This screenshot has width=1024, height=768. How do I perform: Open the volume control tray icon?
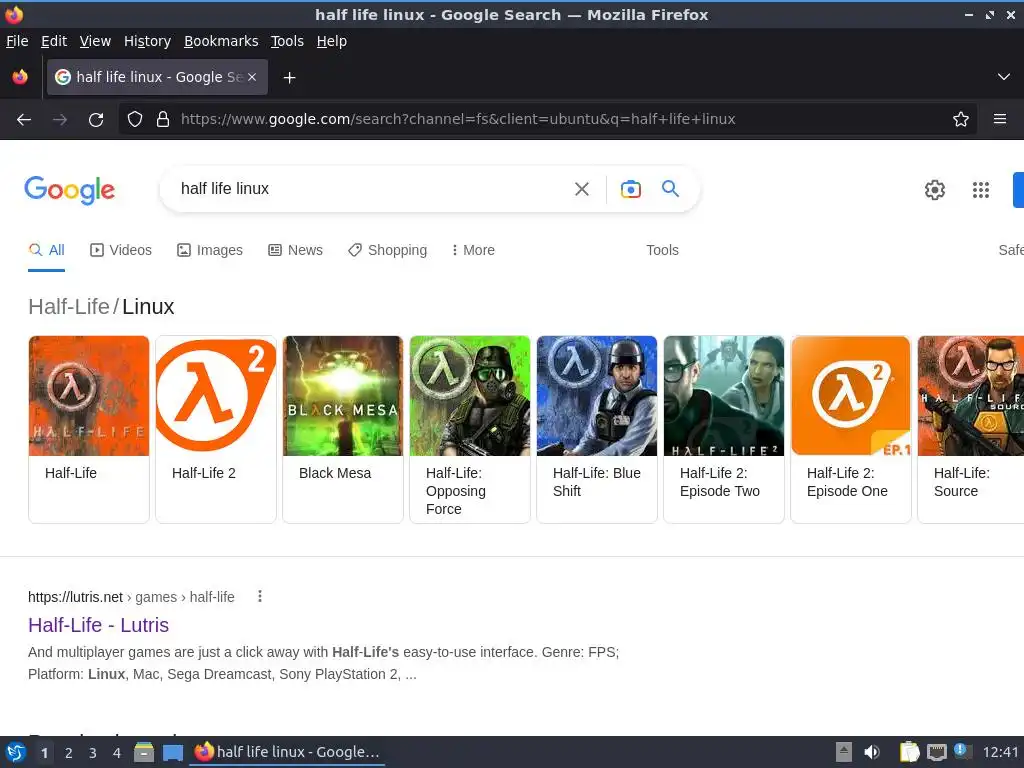pos(871,752)
